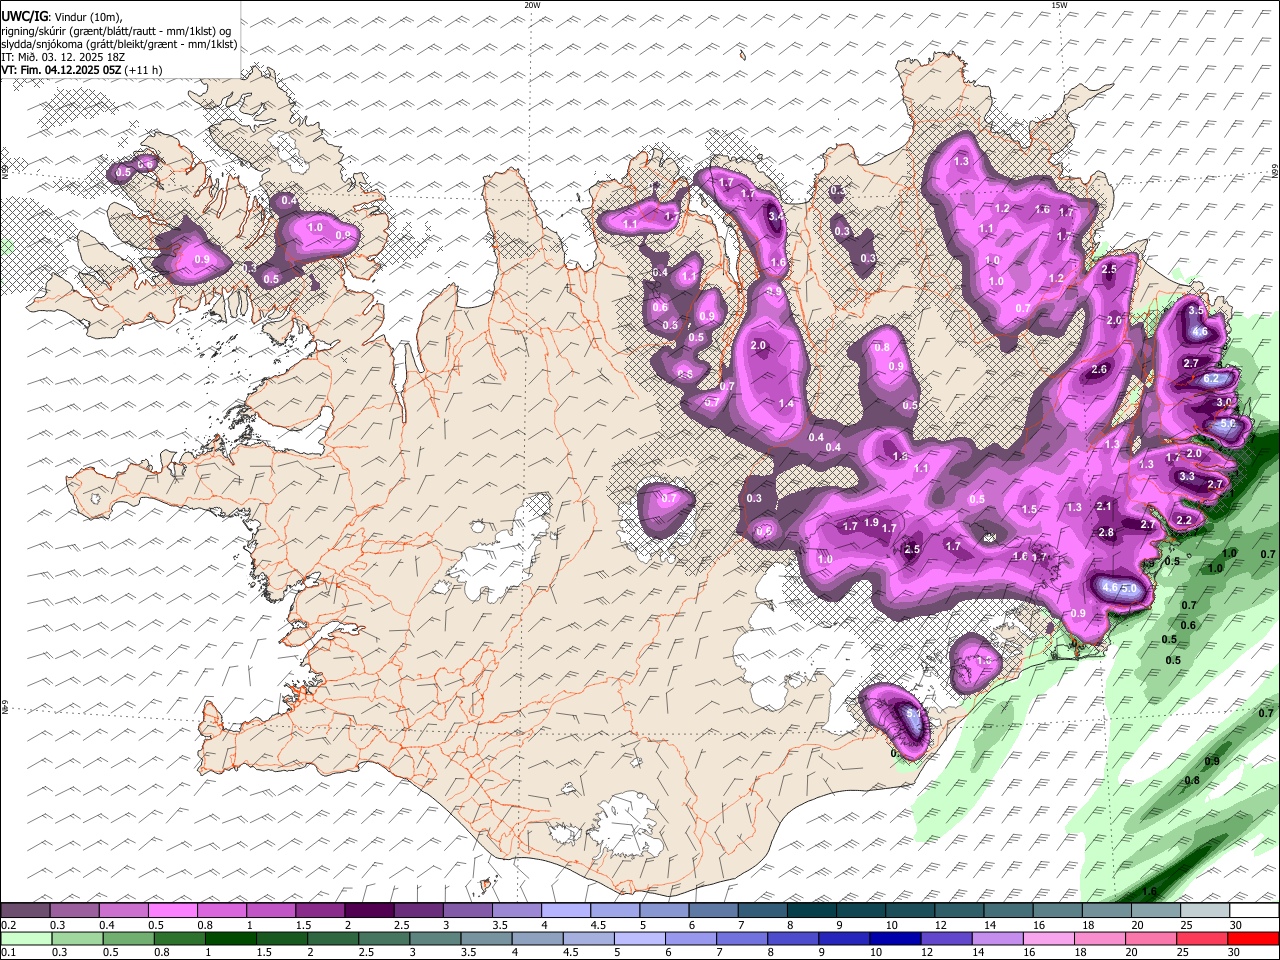Image resolution: width=1280 pixels, height=960 pixels.
Task: Select the 2.1 snowfall value on the map
Action: click(1104, 507)
